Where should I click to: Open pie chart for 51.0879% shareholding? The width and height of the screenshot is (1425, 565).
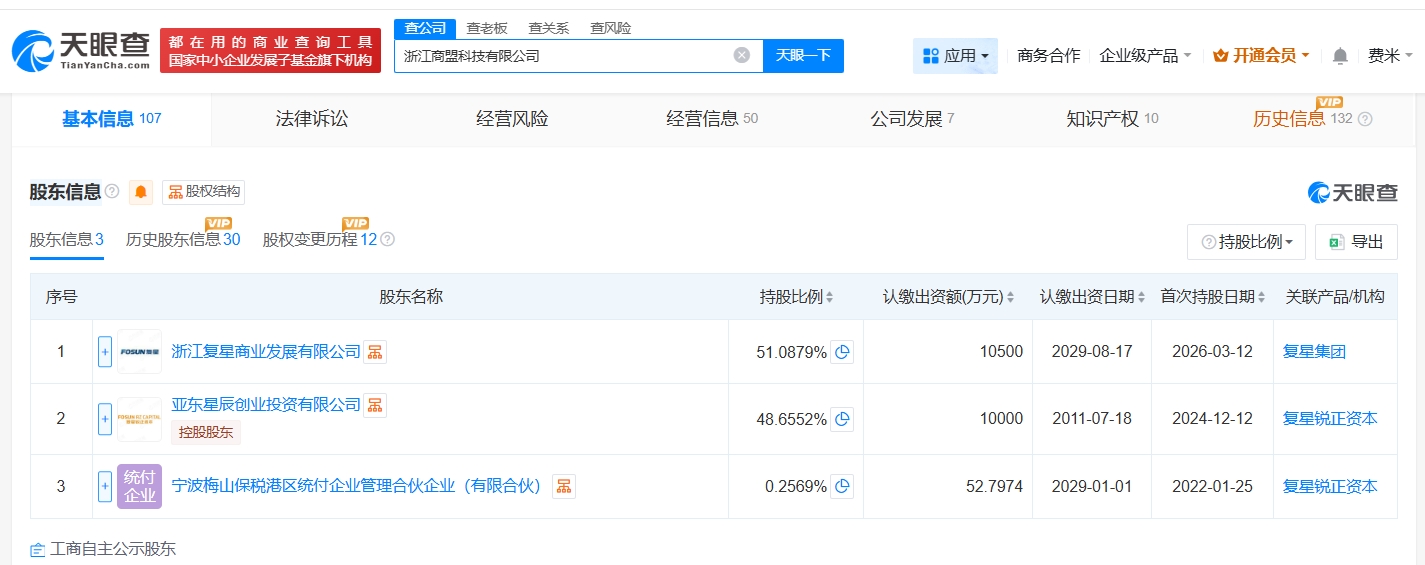(x=842, y=352)
